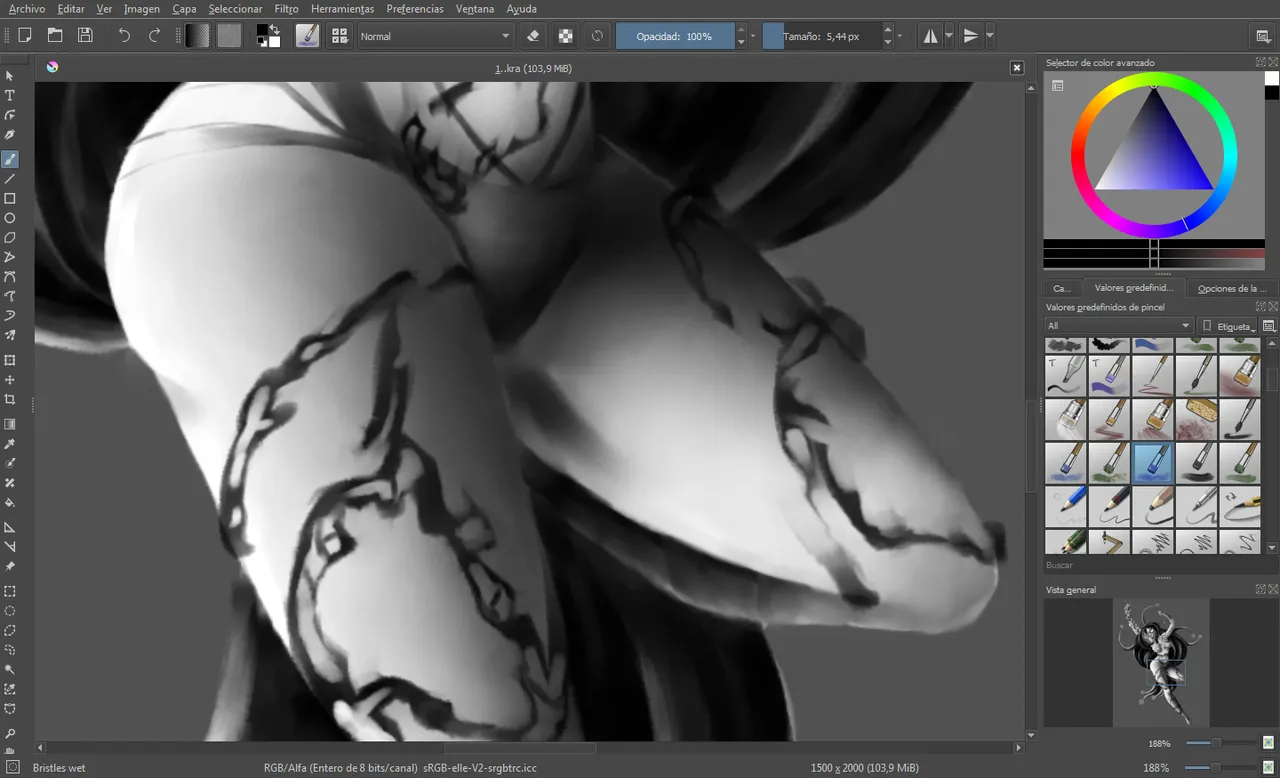Toggle horizontal mirror tool
1280x778 pixels.
930,36
